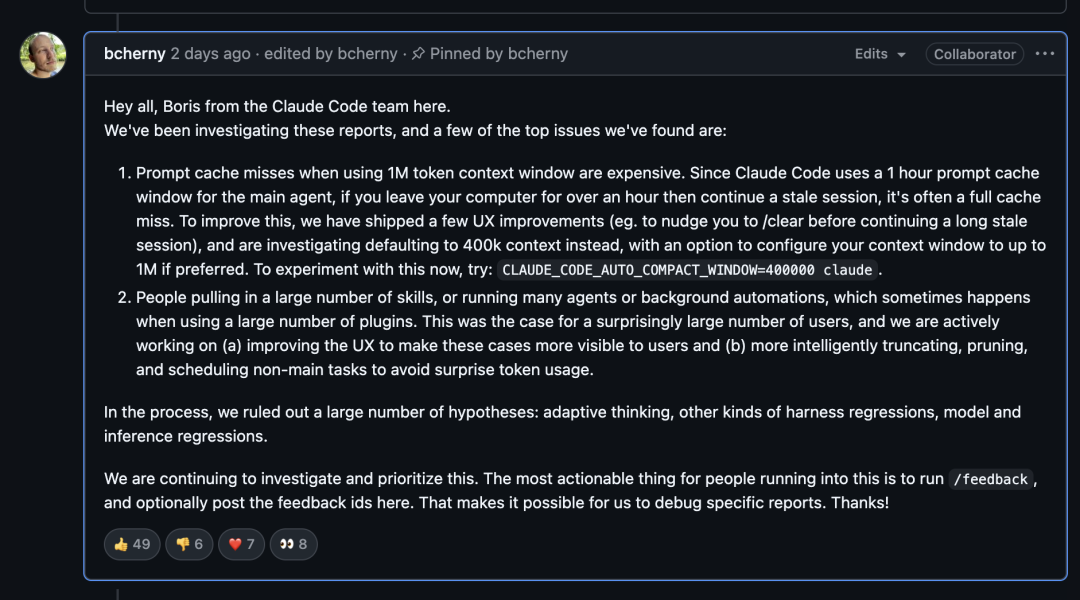1080x600 pixels.
Task: Click the pin icon beside "Pinned by bcherny"
Action: pos(418,54)
